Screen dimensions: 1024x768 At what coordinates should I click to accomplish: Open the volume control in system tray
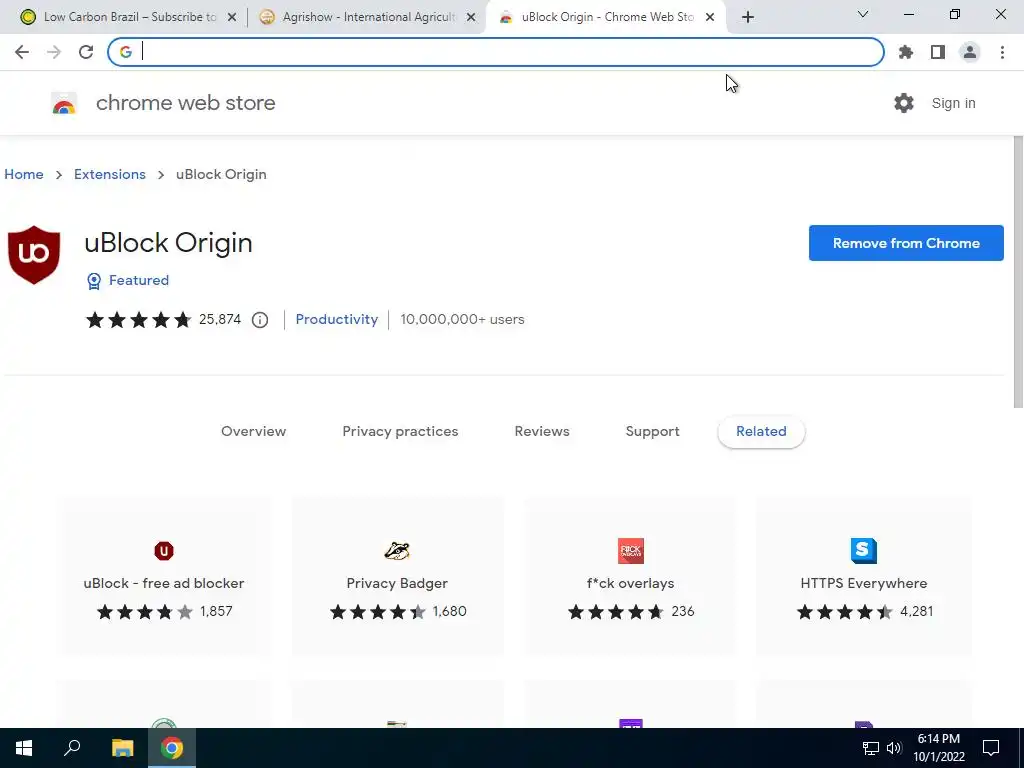coord(893,748)
